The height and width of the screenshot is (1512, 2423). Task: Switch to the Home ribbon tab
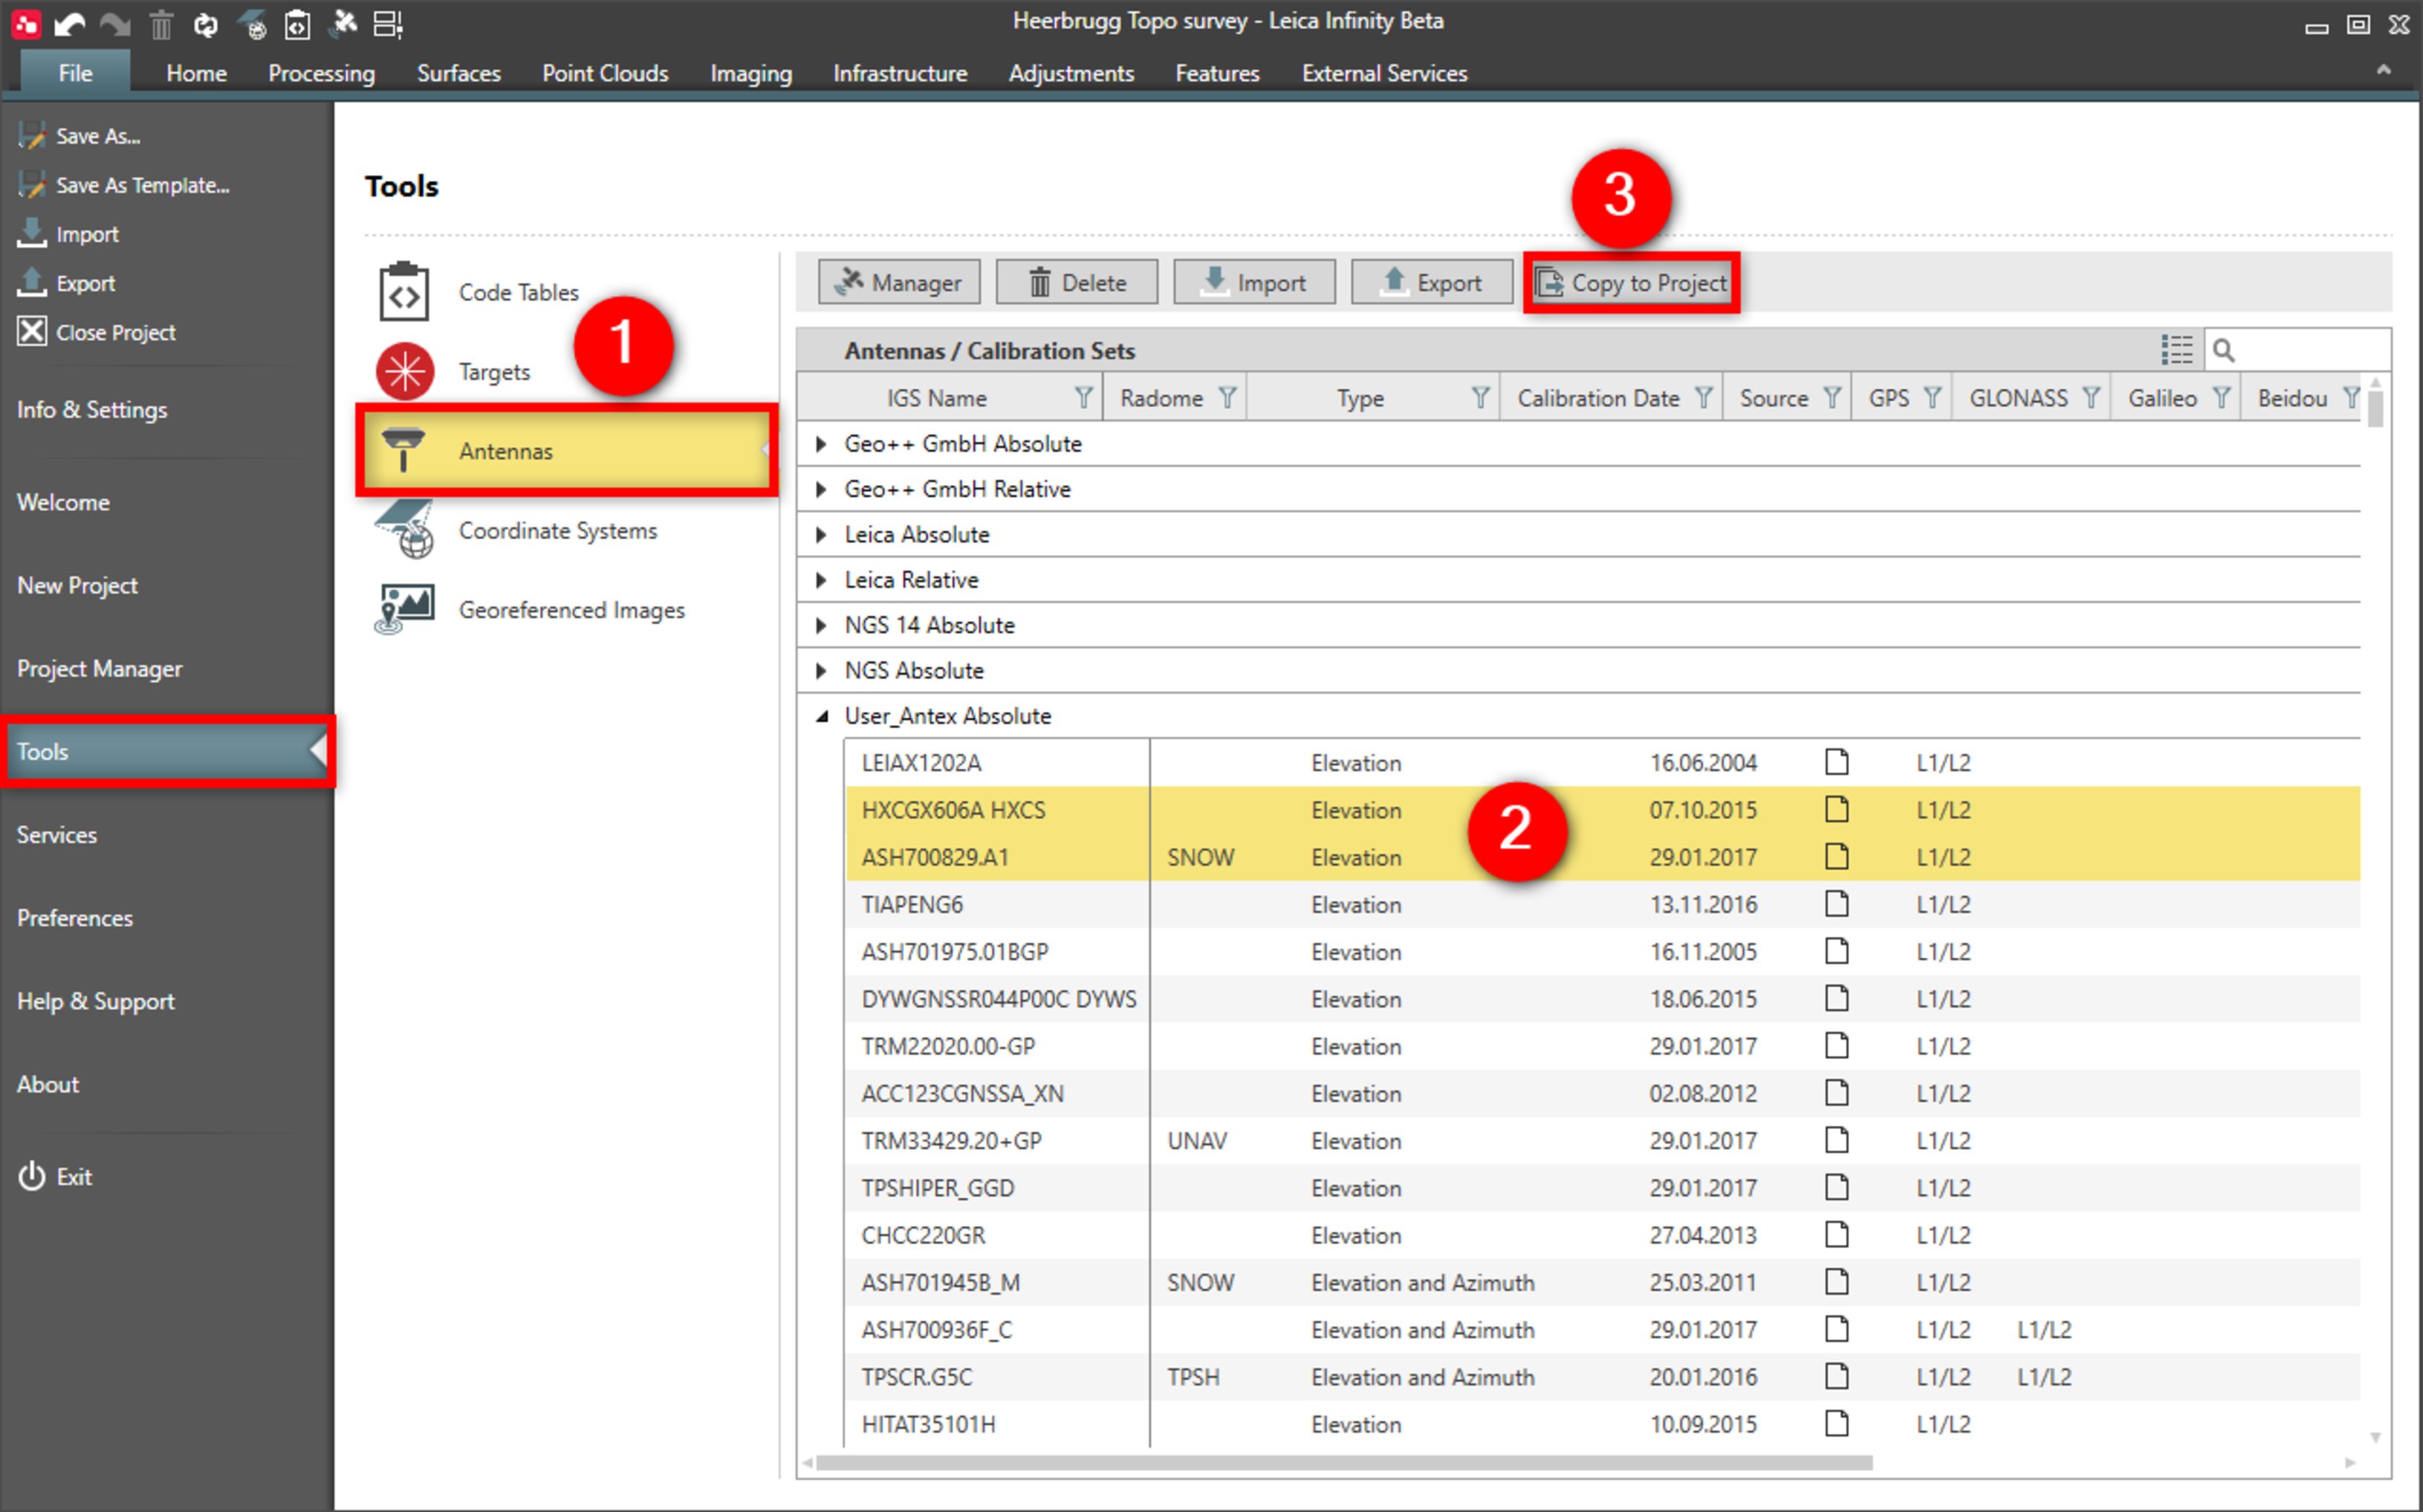click(196, 73)
